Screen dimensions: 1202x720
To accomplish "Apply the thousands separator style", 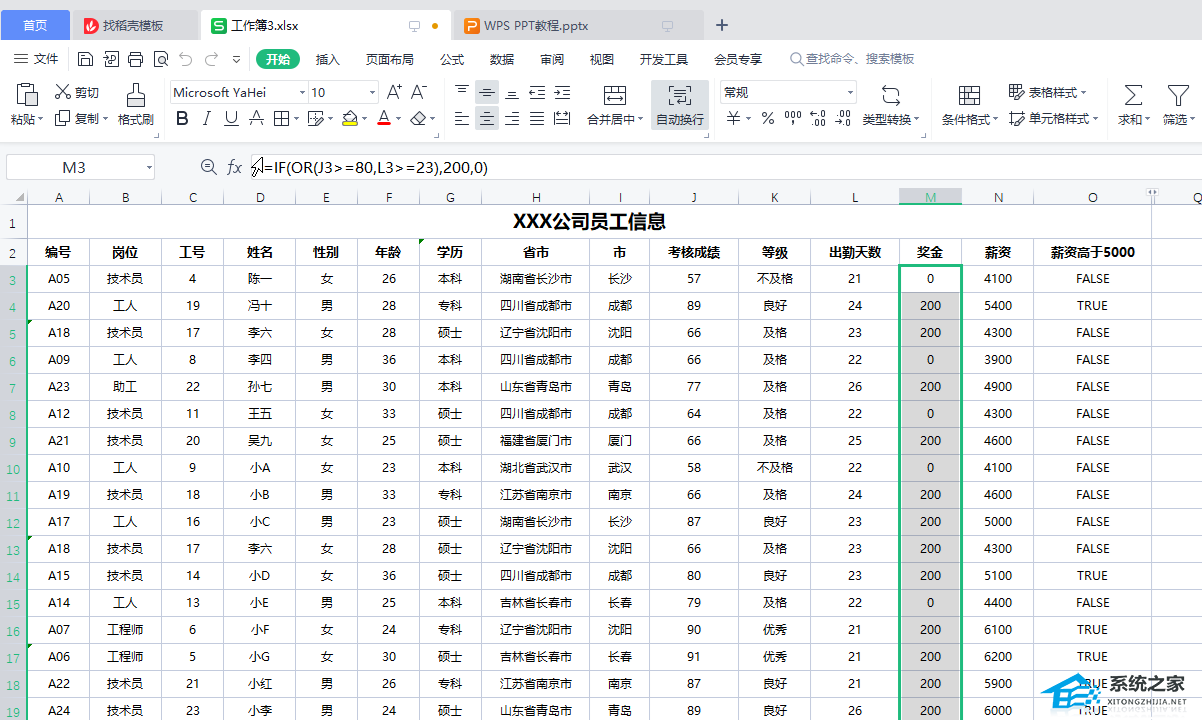I will [793, 119].
